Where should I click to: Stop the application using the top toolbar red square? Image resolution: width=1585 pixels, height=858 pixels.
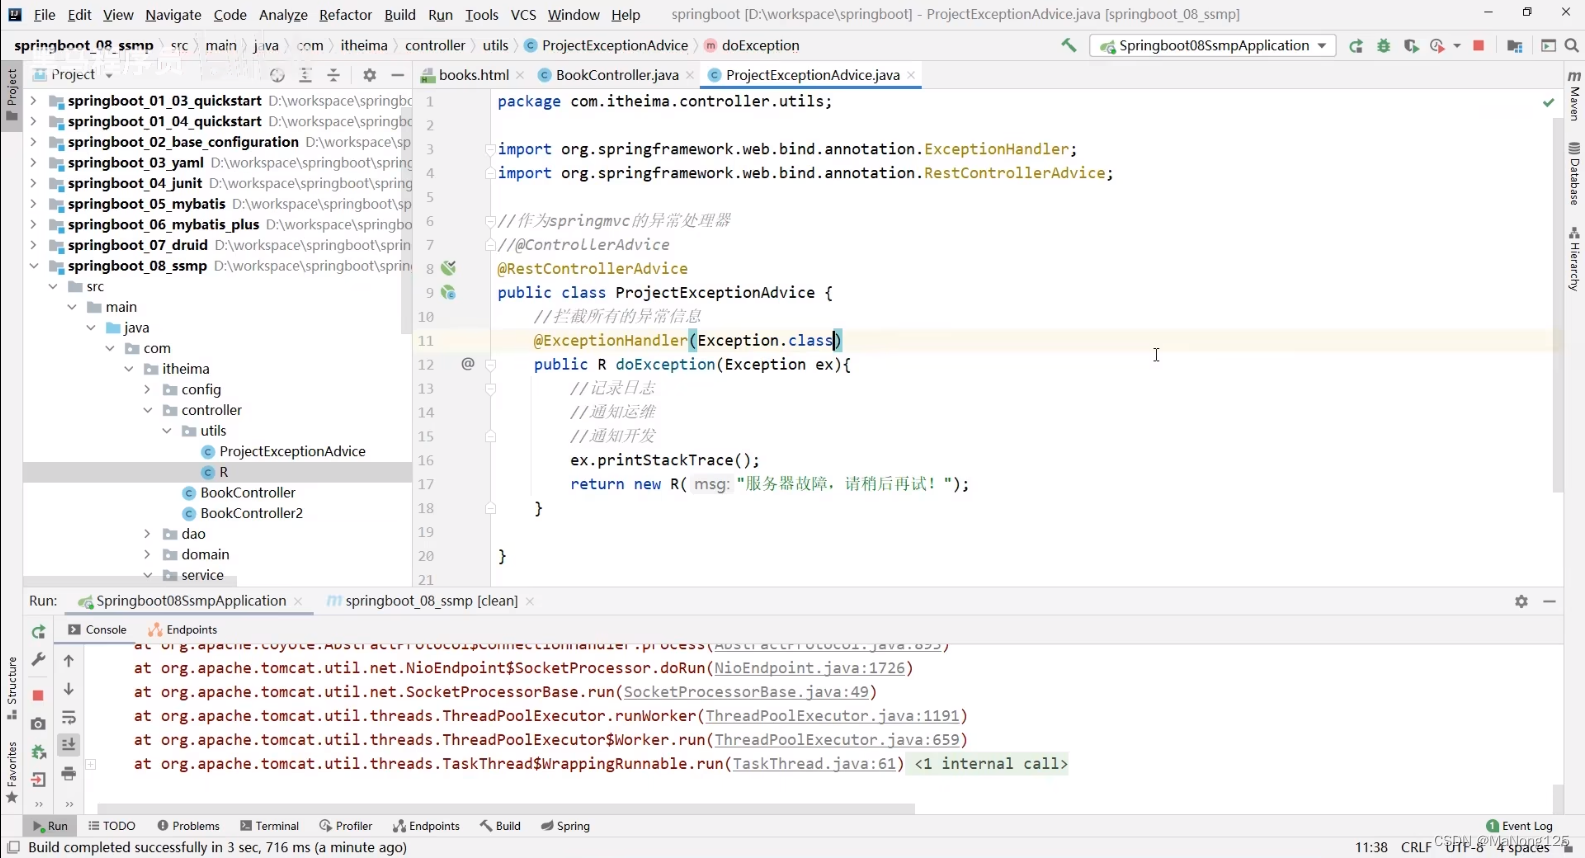click(x=1479, y=46)
